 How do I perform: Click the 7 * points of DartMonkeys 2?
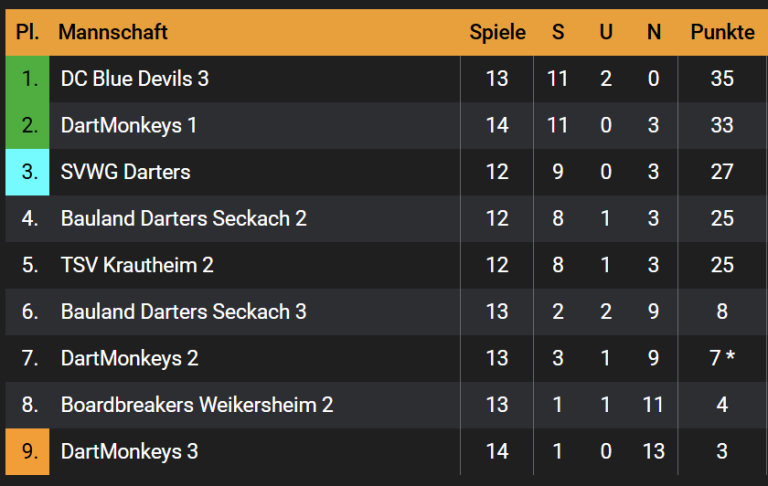[x=722, y=358]
